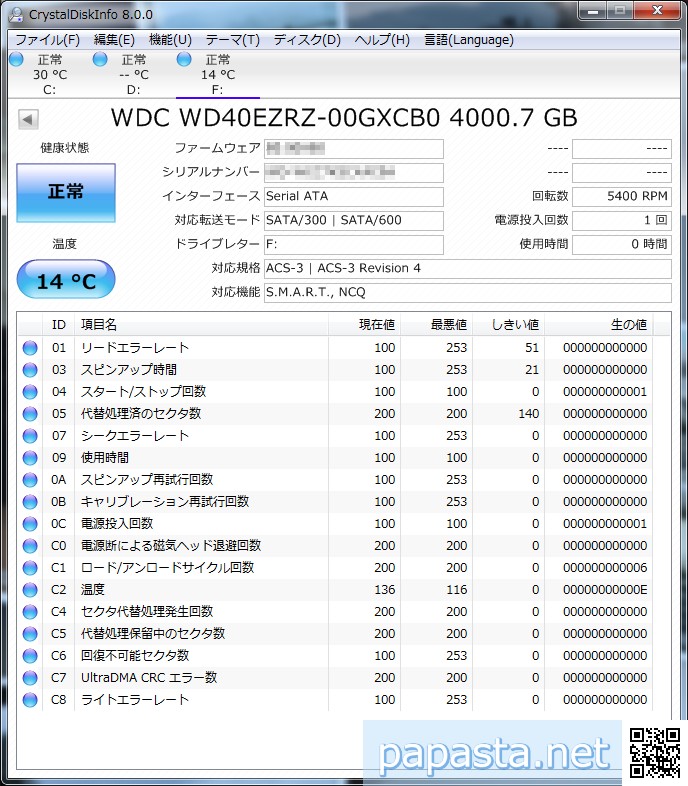
Task: Open the 言語(Language) menu
Action: click(x=469, y=40)
